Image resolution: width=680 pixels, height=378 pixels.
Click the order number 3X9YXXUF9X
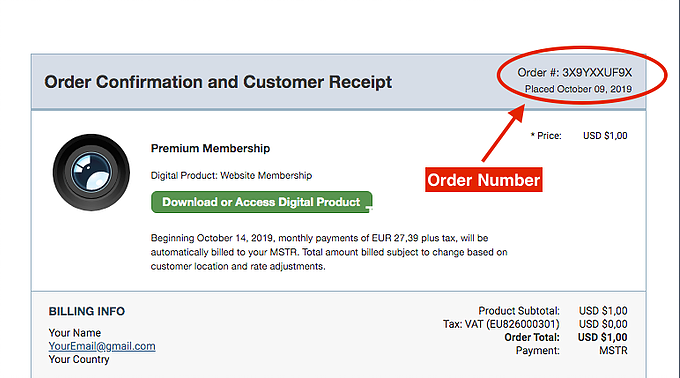click(597, 72)
